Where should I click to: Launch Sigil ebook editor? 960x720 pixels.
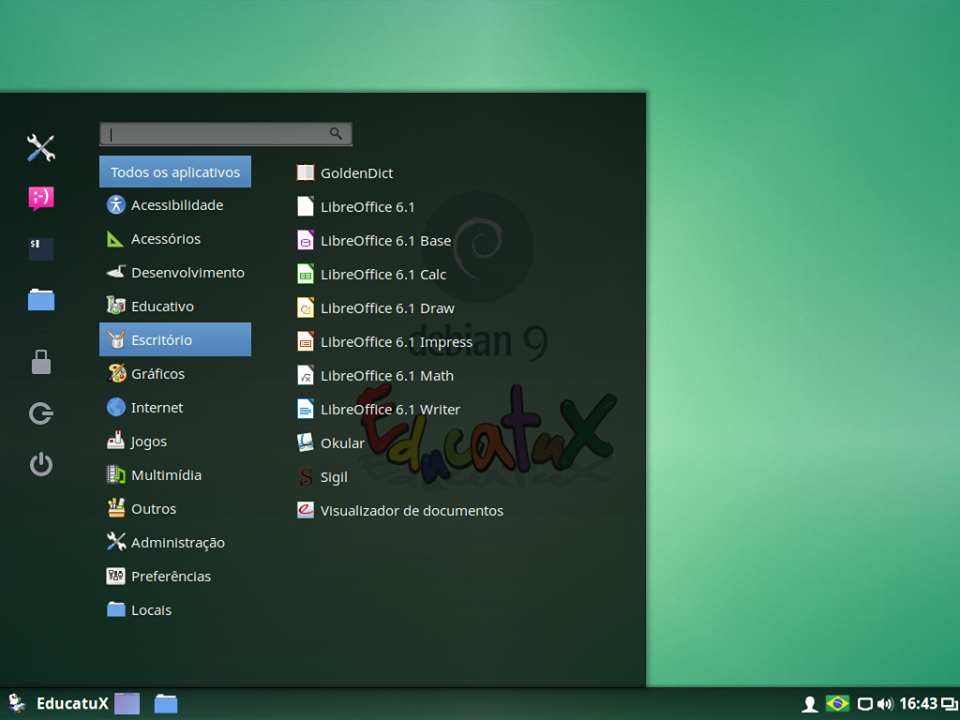click(322, 477)
